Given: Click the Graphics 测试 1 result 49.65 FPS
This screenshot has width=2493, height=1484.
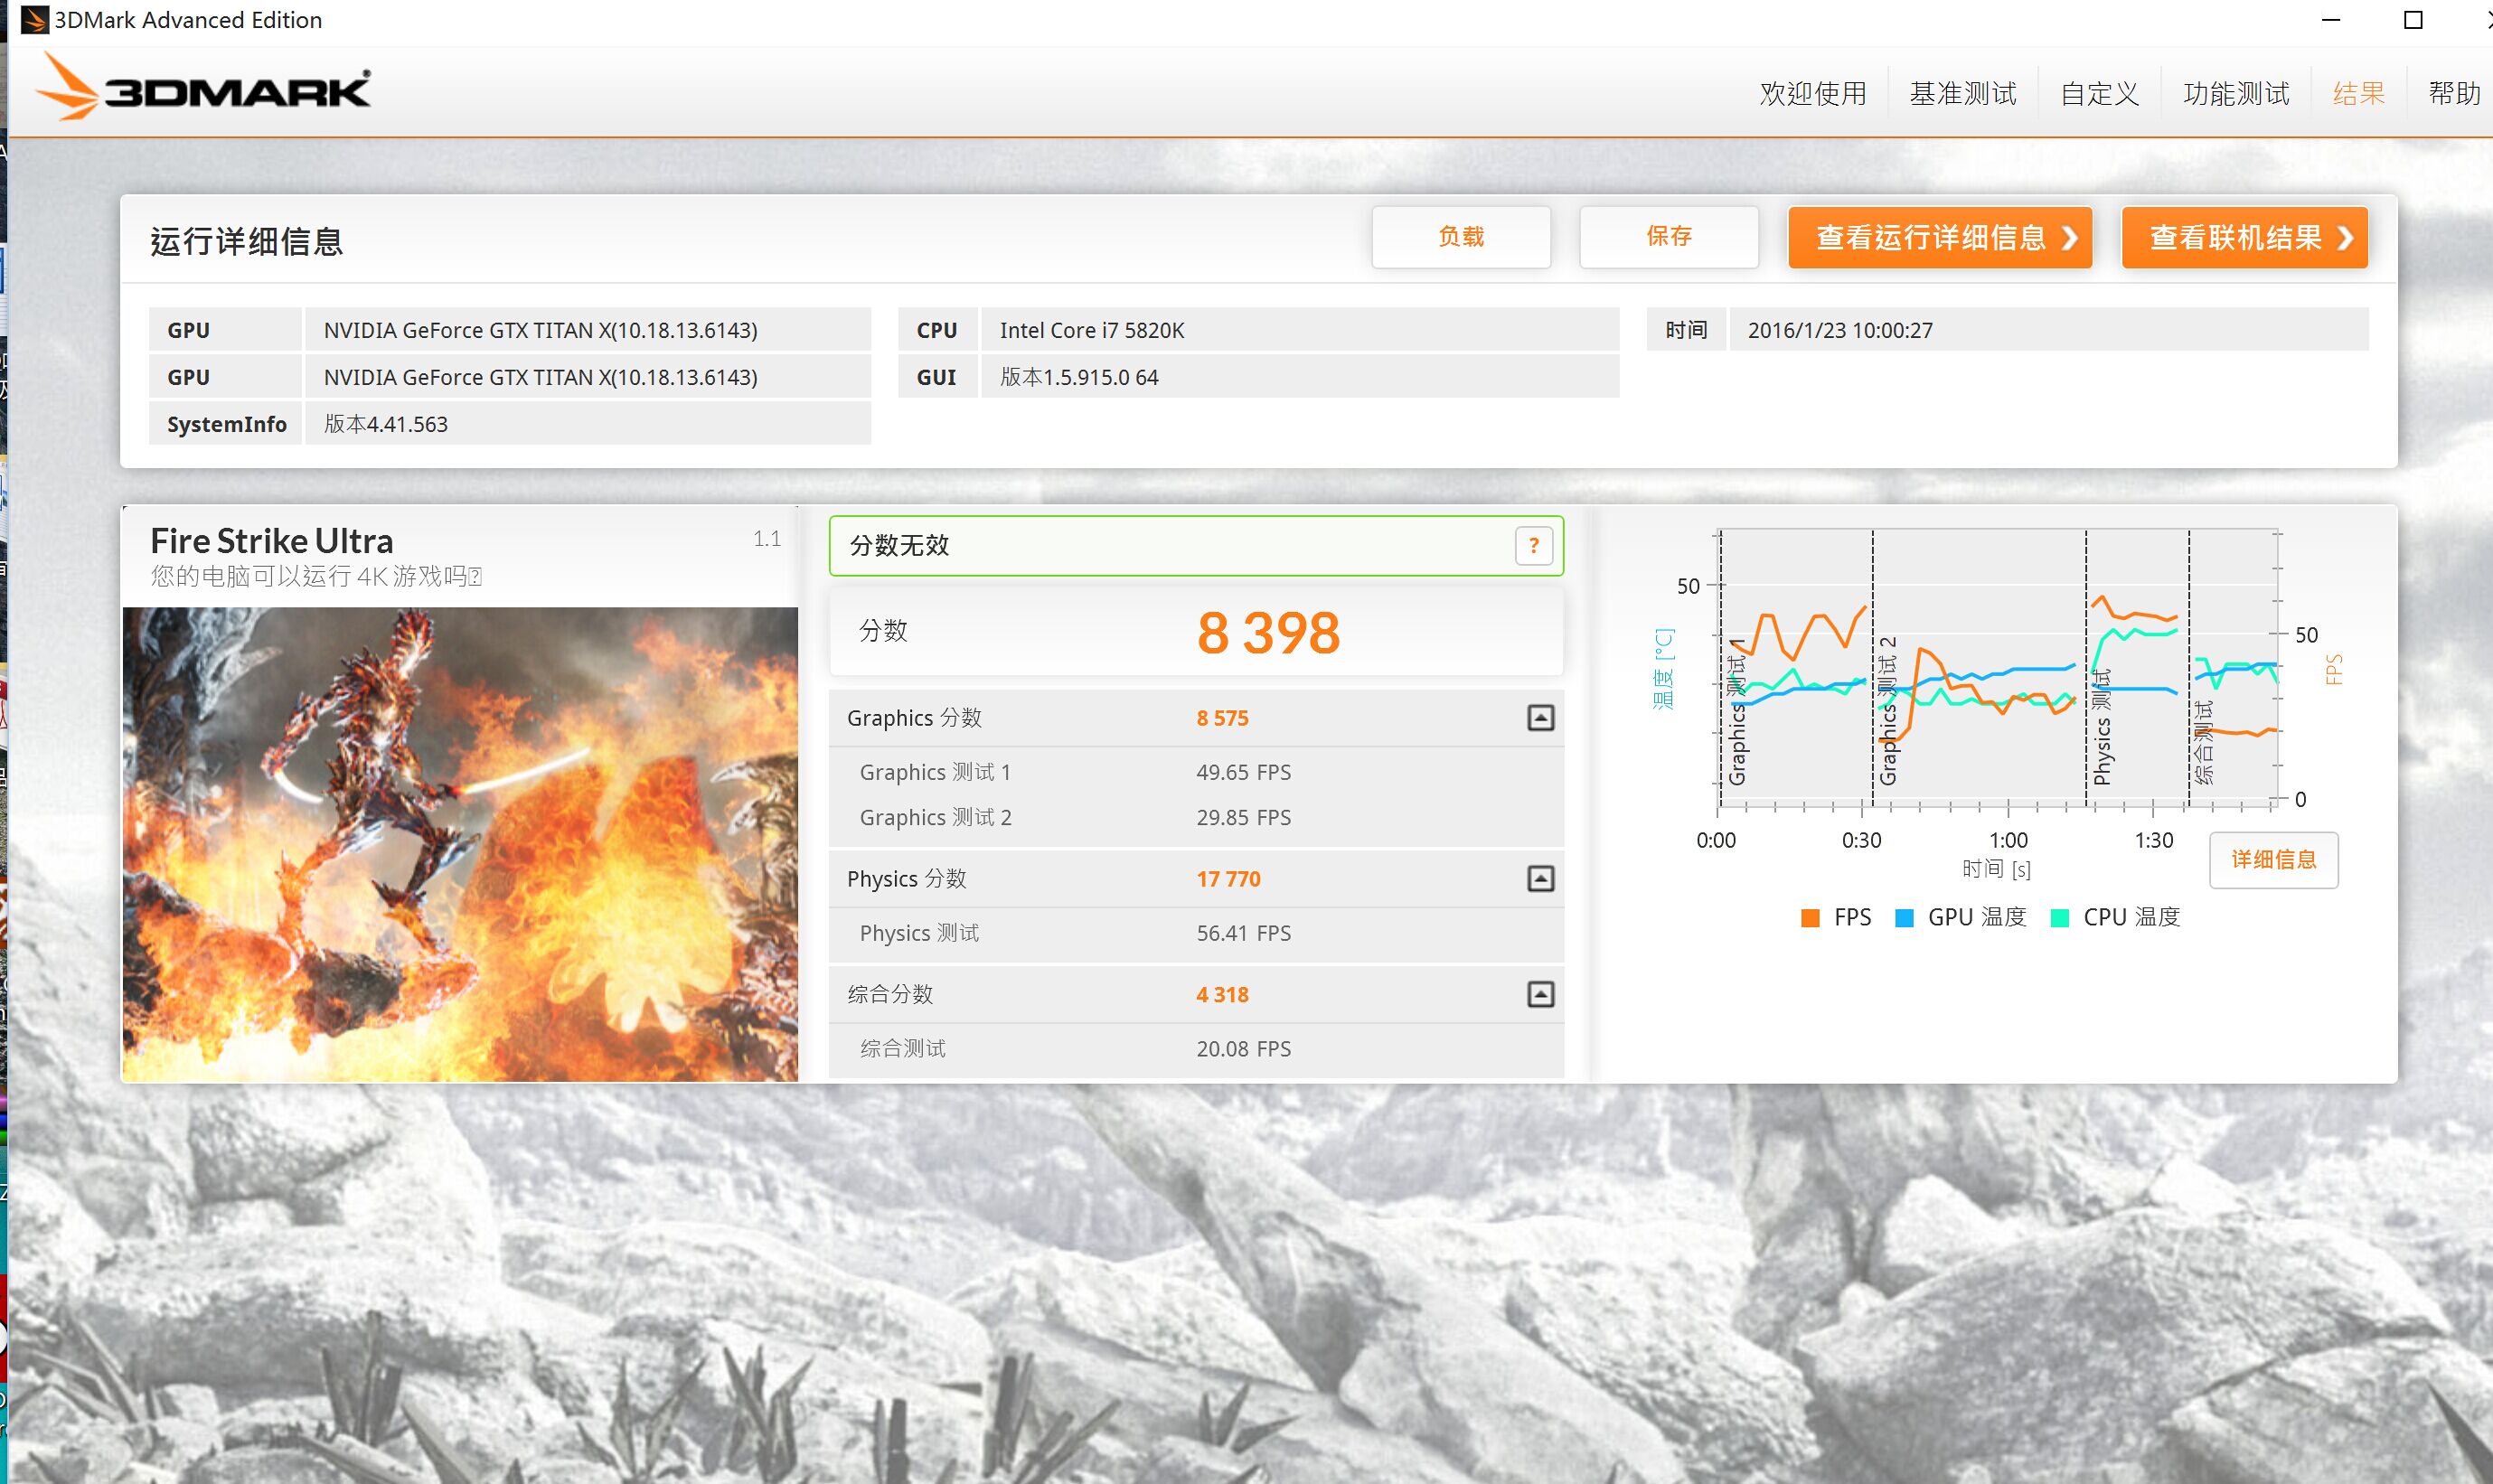Looking at the screenshot, I should 1243,772.
